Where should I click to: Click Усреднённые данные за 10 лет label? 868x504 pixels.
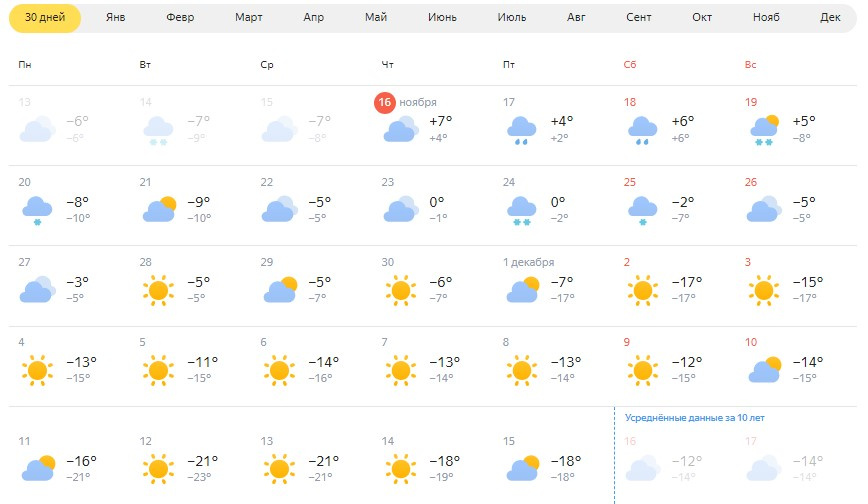click(695, 418)
